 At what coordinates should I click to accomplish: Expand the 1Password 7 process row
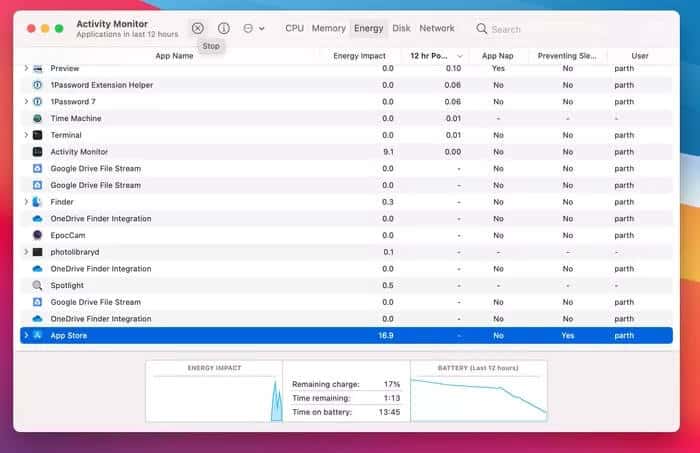[26, 102]
